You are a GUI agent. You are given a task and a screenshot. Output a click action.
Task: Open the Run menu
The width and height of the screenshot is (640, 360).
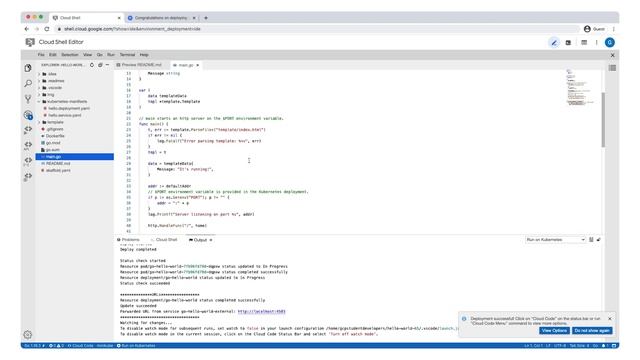111,55
